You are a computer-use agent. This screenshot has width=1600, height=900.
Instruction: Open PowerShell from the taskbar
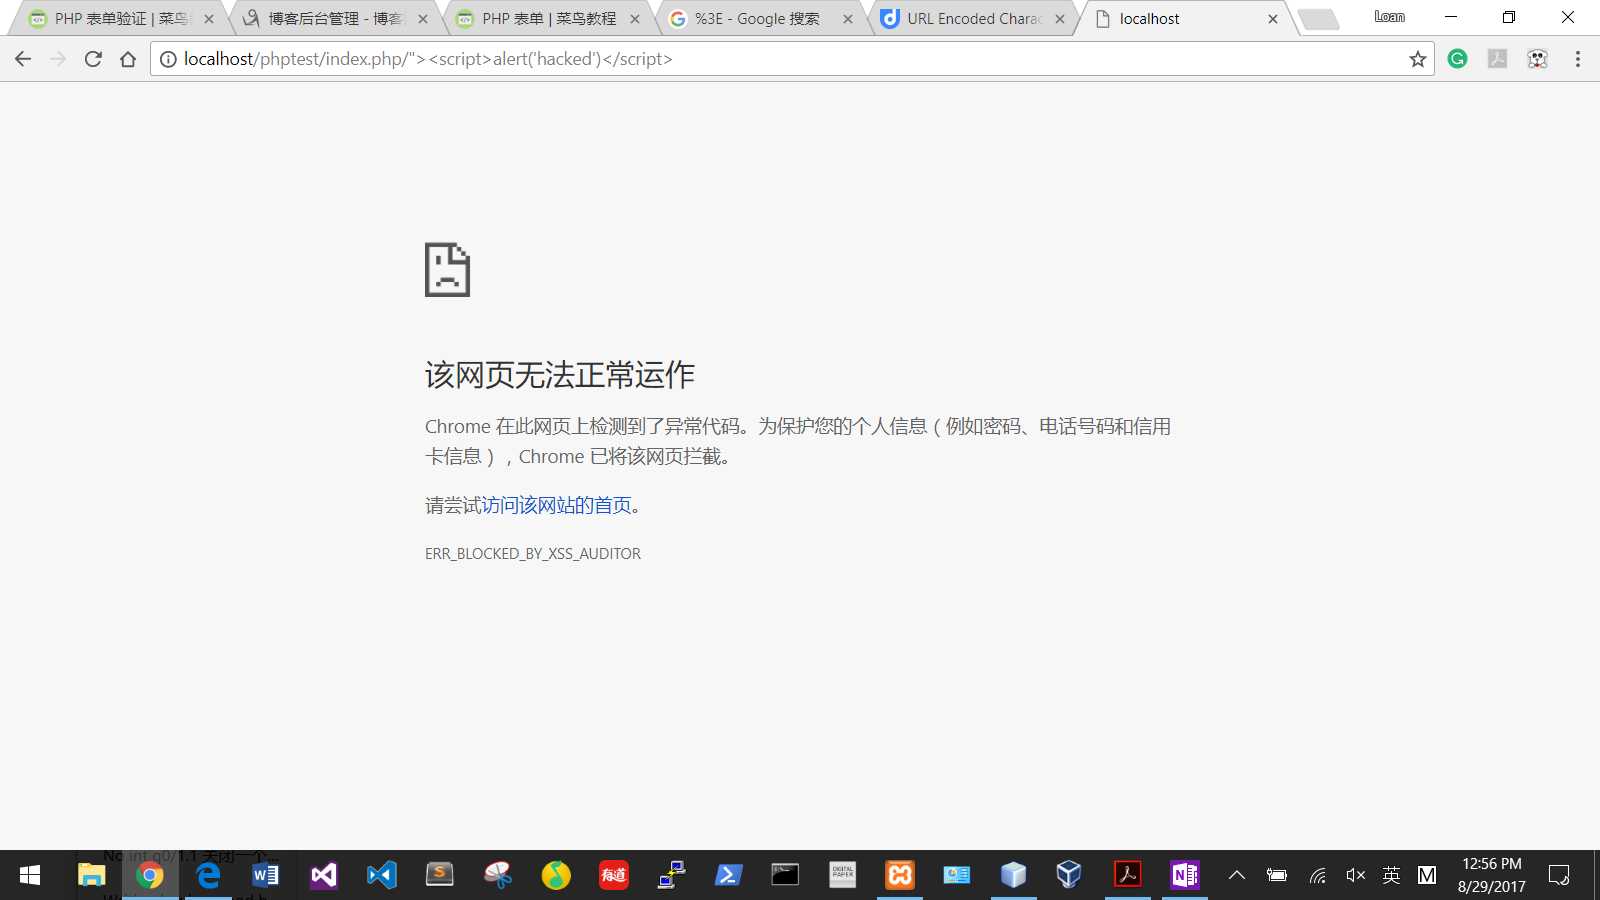(728, 875)
